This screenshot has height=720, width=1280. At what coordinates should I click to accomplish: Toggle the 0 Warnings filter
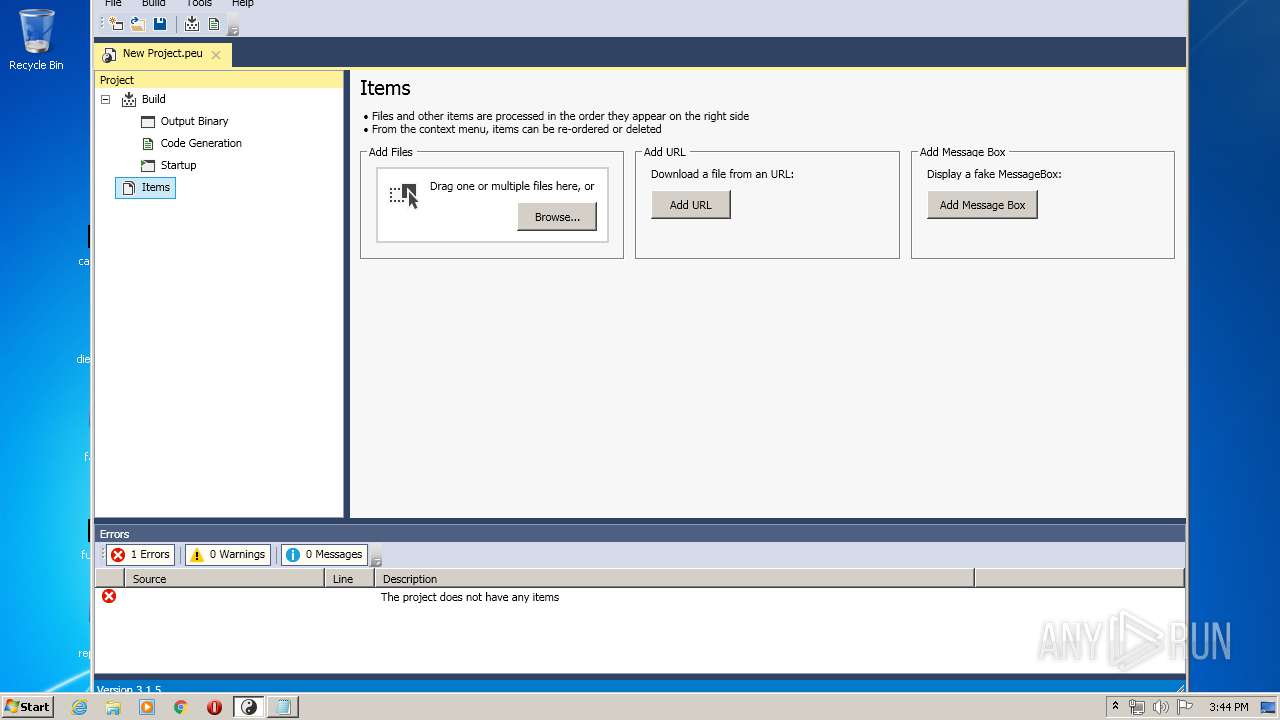(228, 555)
